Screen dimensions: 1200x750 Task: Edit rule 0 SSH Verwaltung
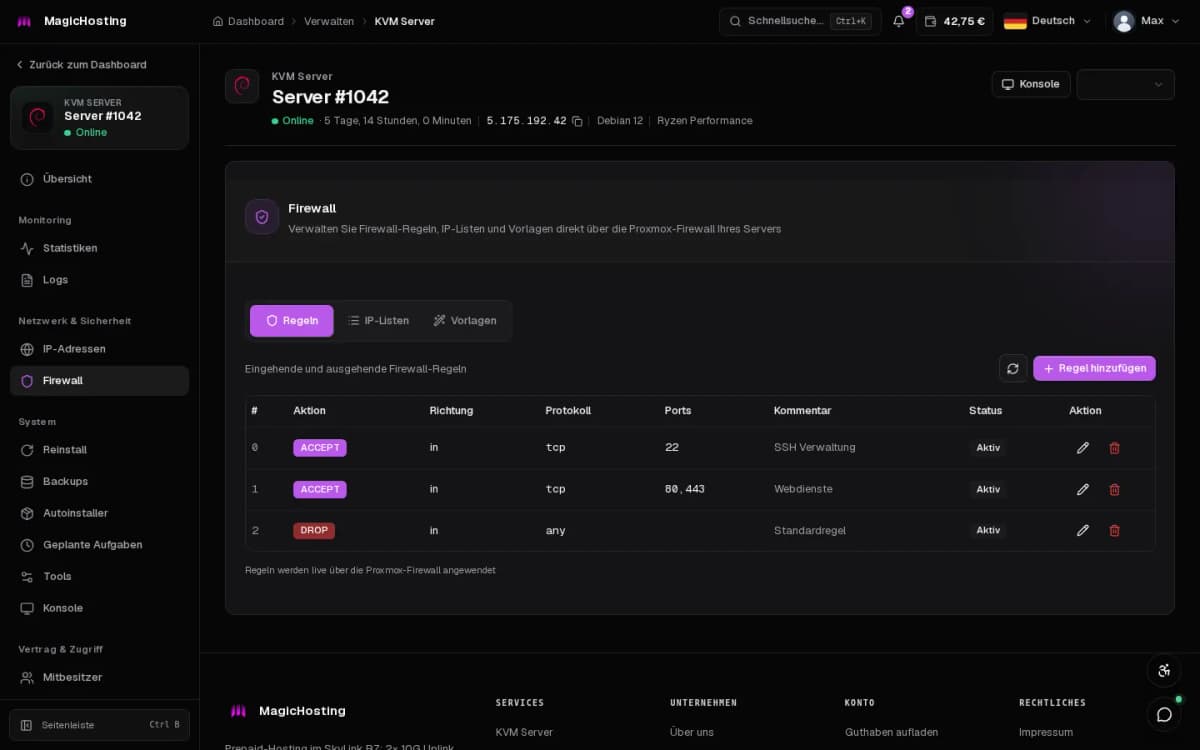click(1082, 448)
